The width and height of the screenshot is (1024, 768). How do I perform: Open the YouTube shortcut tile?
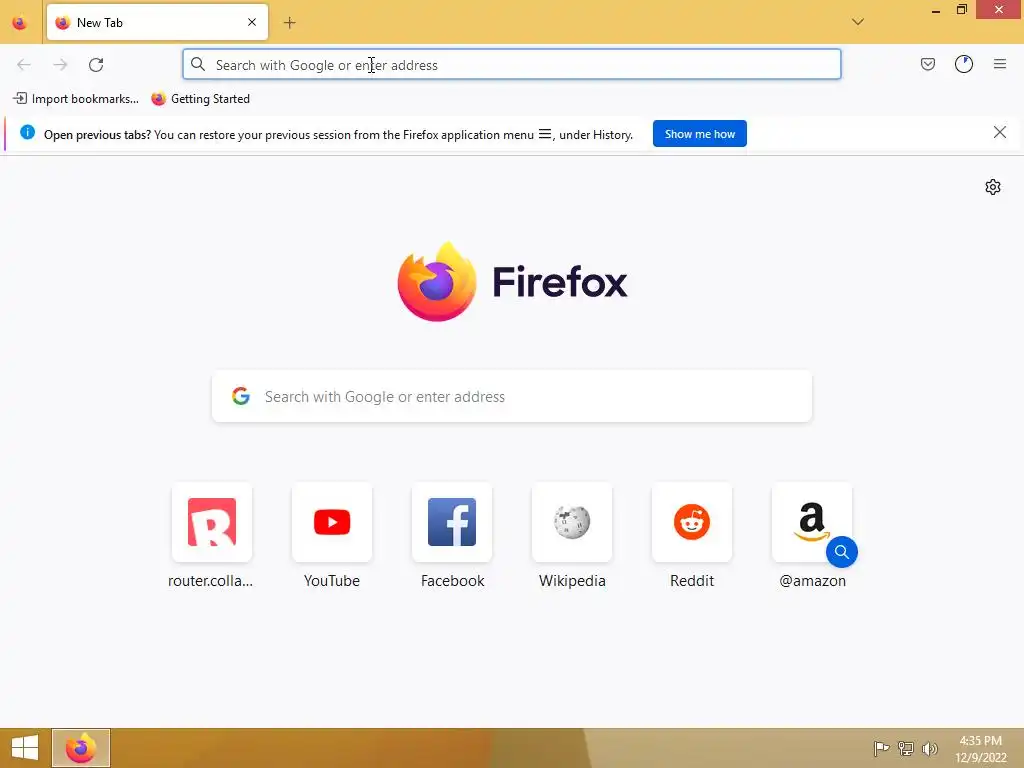tap(332, 522)
